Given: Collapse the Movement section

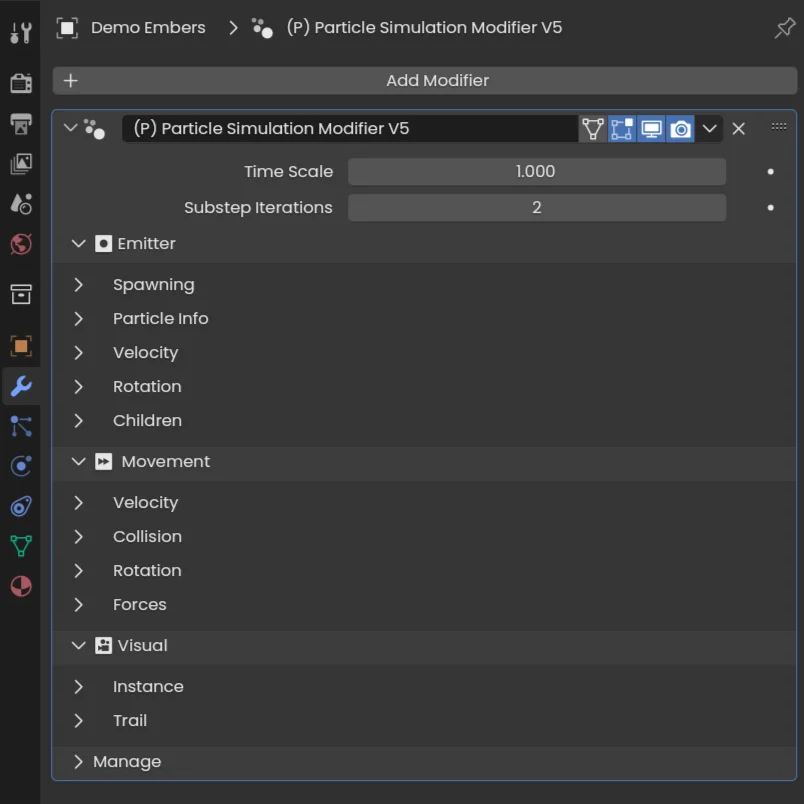Looking at the screenshot, I should (x=79, y=462).
